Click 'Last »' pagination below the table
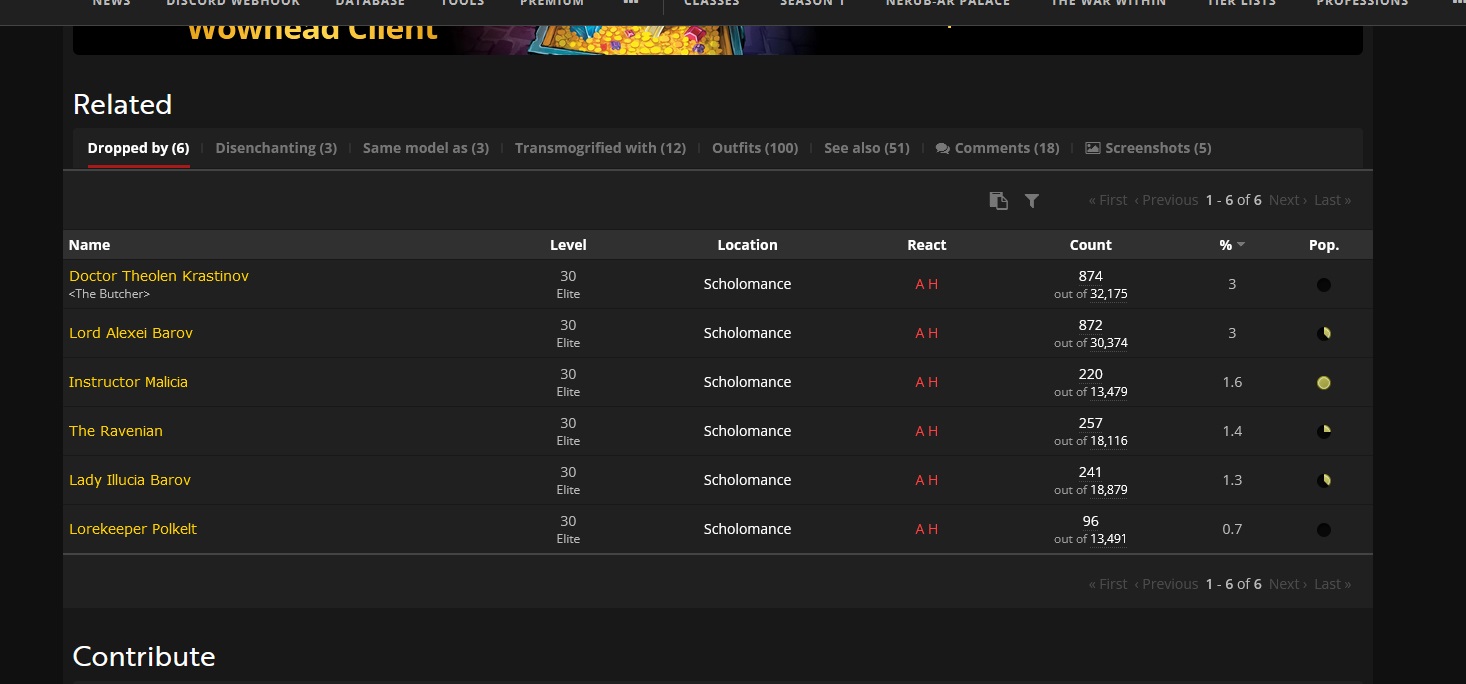 1333,584
